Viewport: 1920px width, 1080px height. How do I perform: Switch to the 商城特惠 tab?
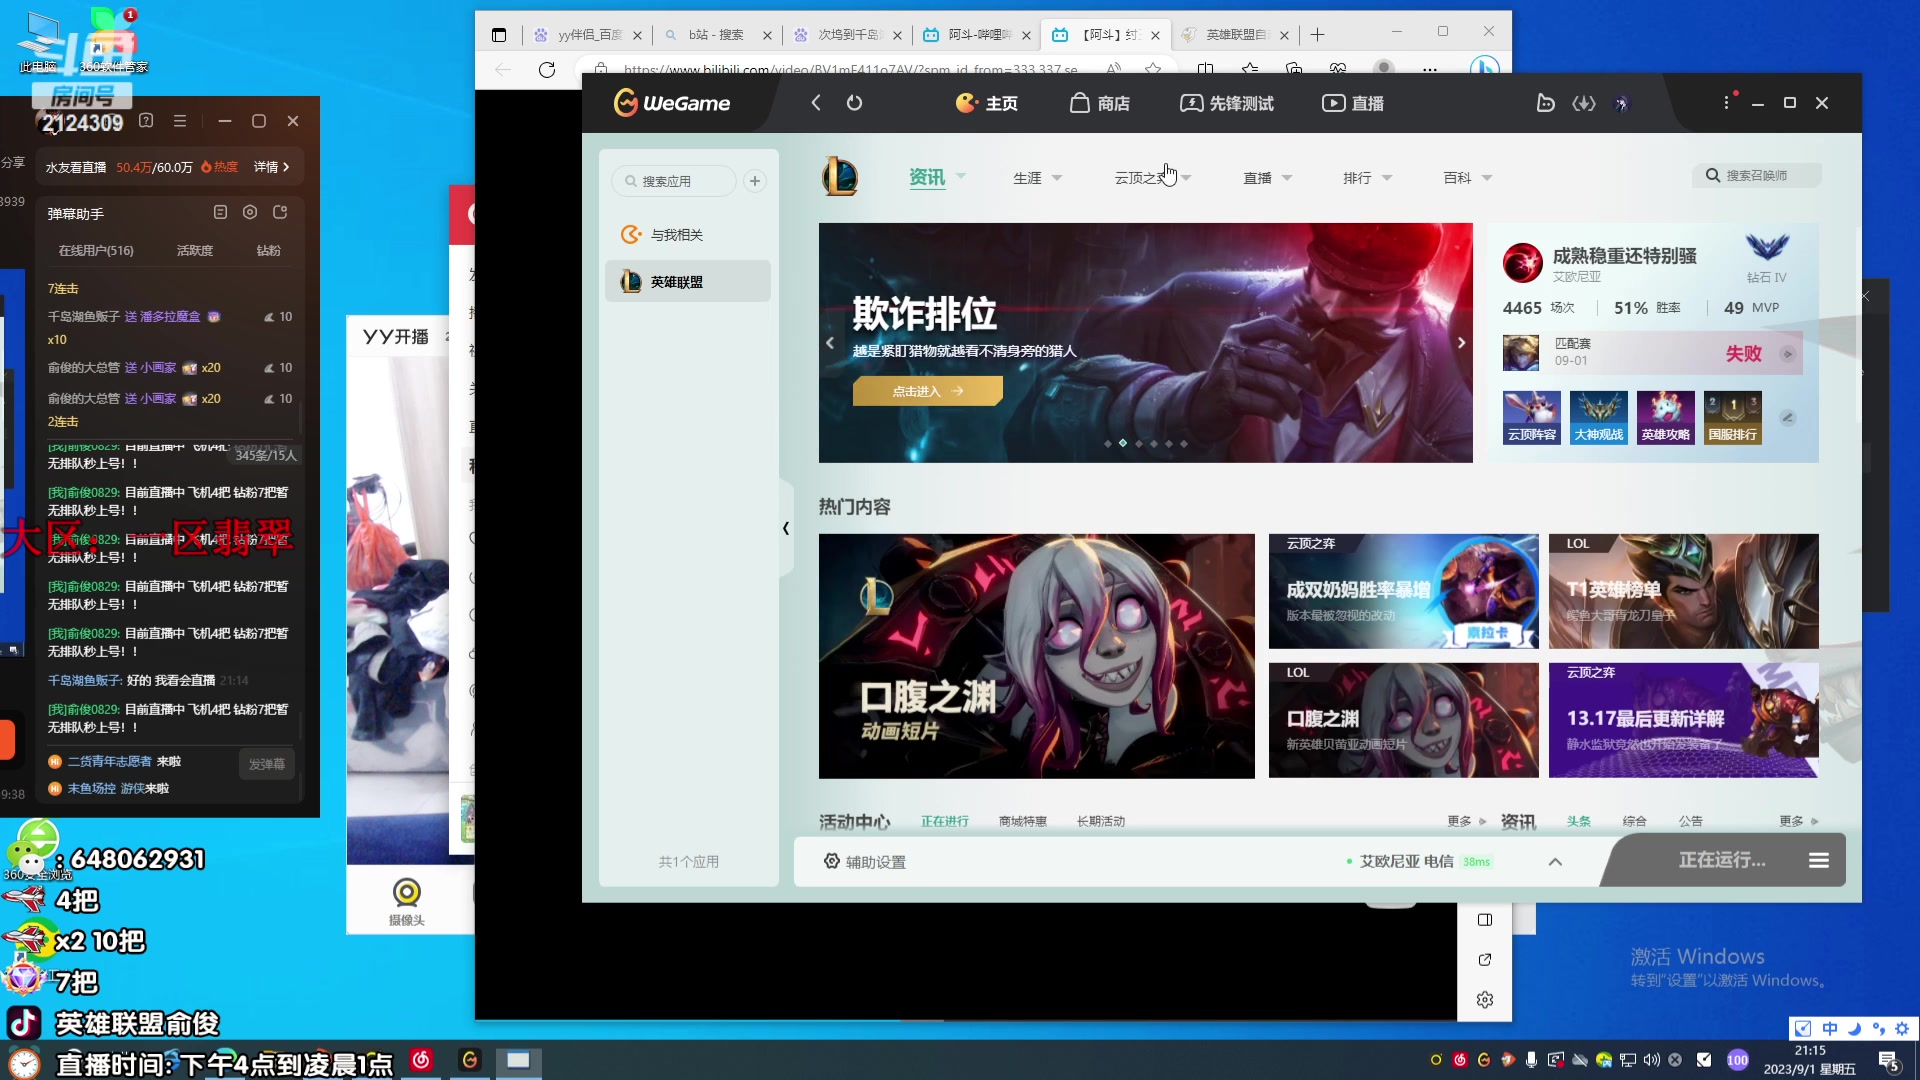[x=1022, y=821]
